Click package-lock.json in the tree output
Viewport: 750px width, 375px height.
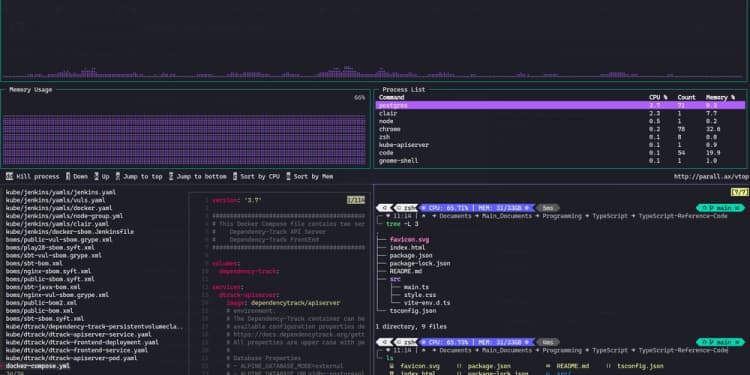coord(419,264)
